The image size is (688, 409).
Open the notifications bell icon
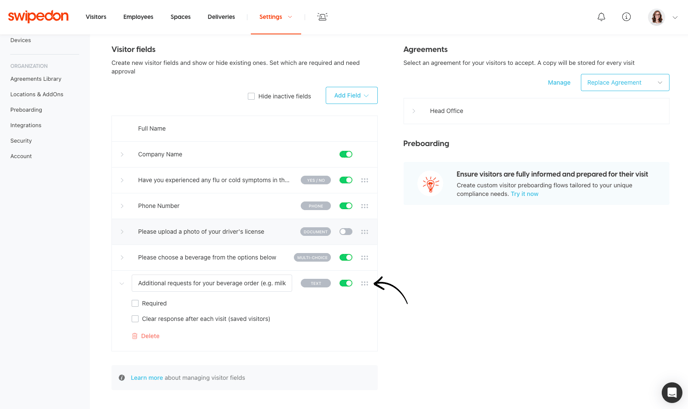coord(601,17)
